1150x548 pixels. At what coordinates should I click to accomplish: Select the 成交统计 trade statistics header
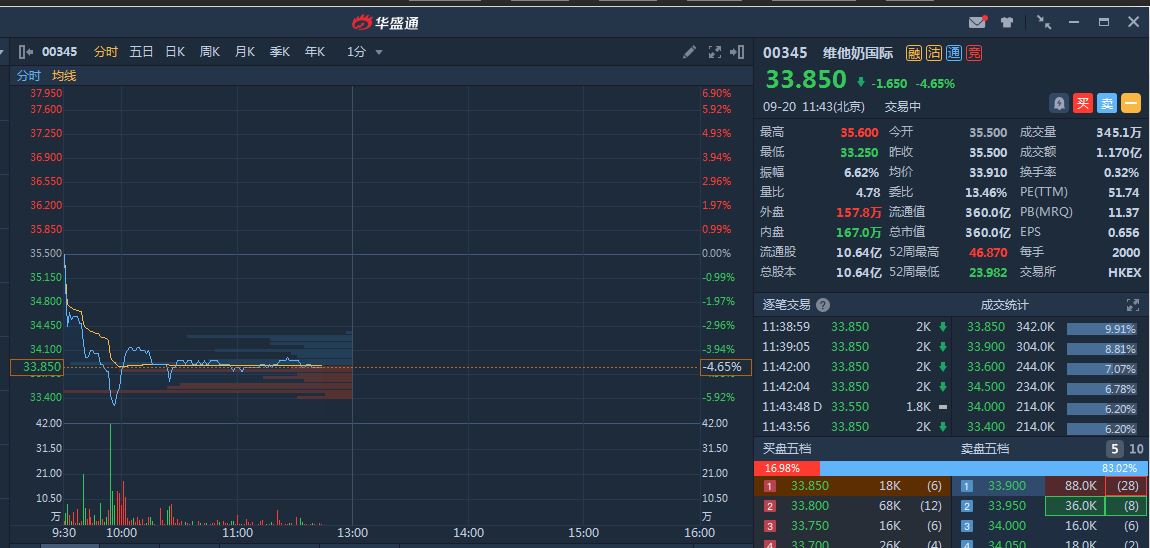pyautogui.click(x=1005, y=305)
